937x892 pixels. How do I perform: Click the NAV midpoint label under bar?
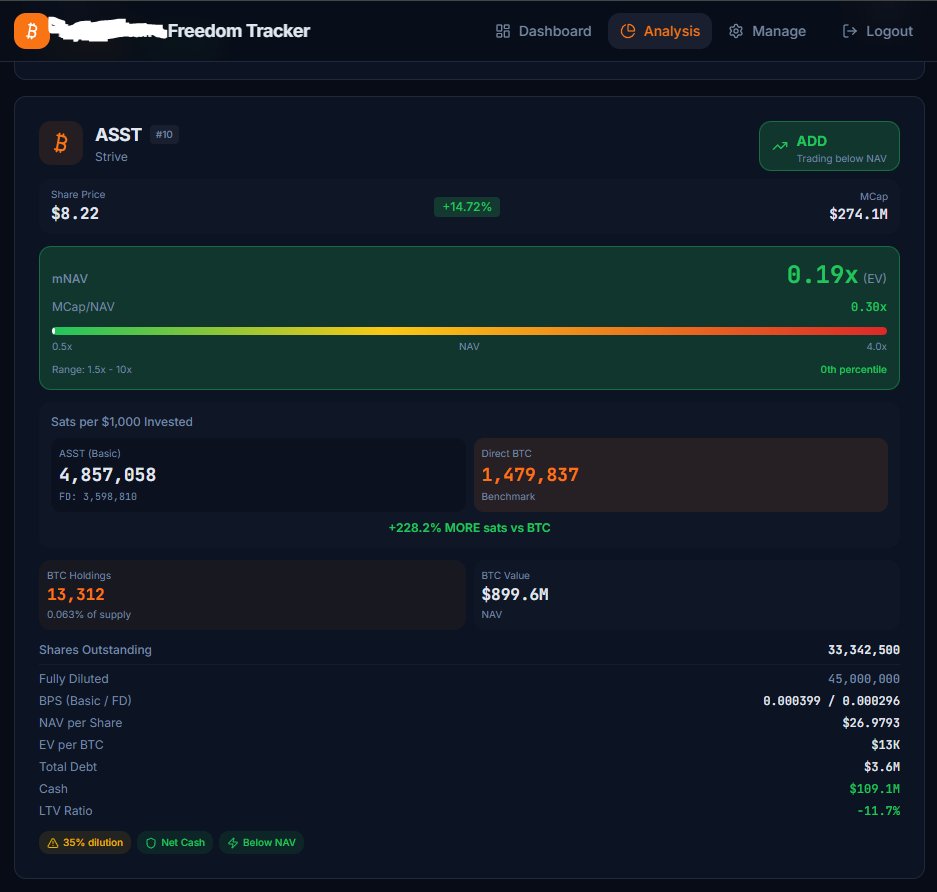point(469,347)
